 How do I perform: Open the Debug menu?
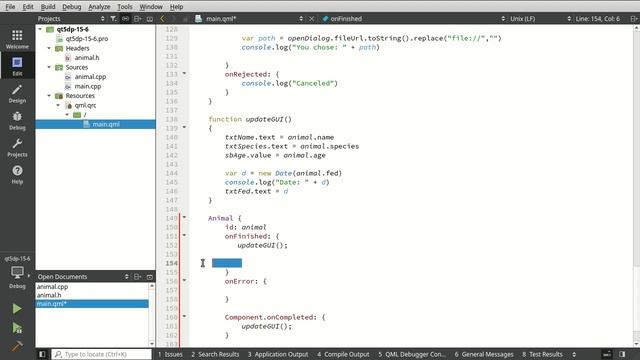tap(71, 7)
